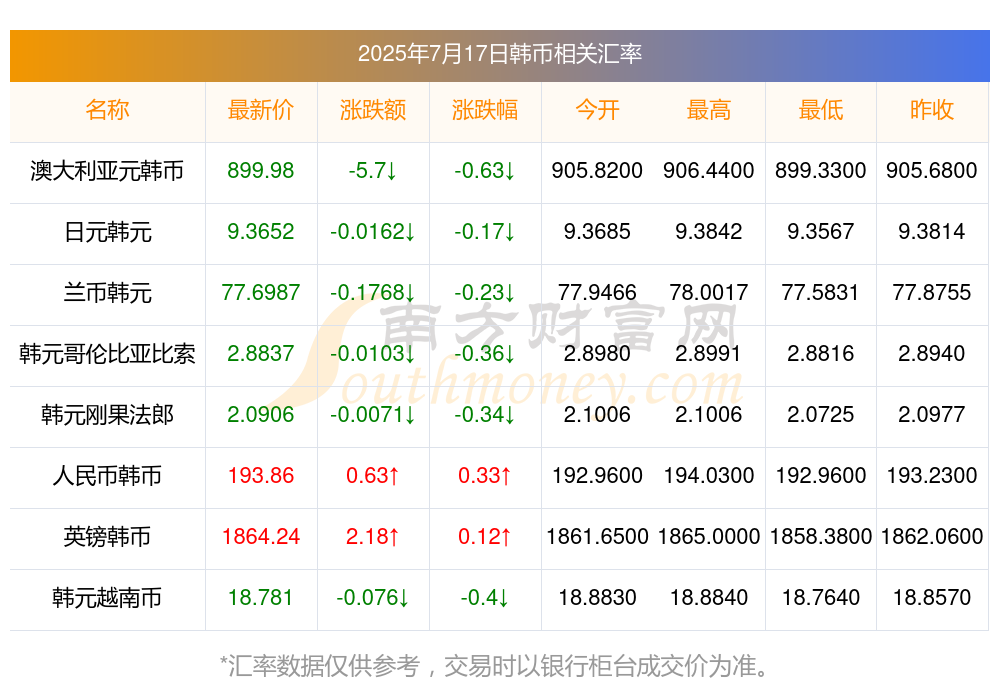Select previous close 2.0977
The image size is (1000, 698).
tap(932, 415)
